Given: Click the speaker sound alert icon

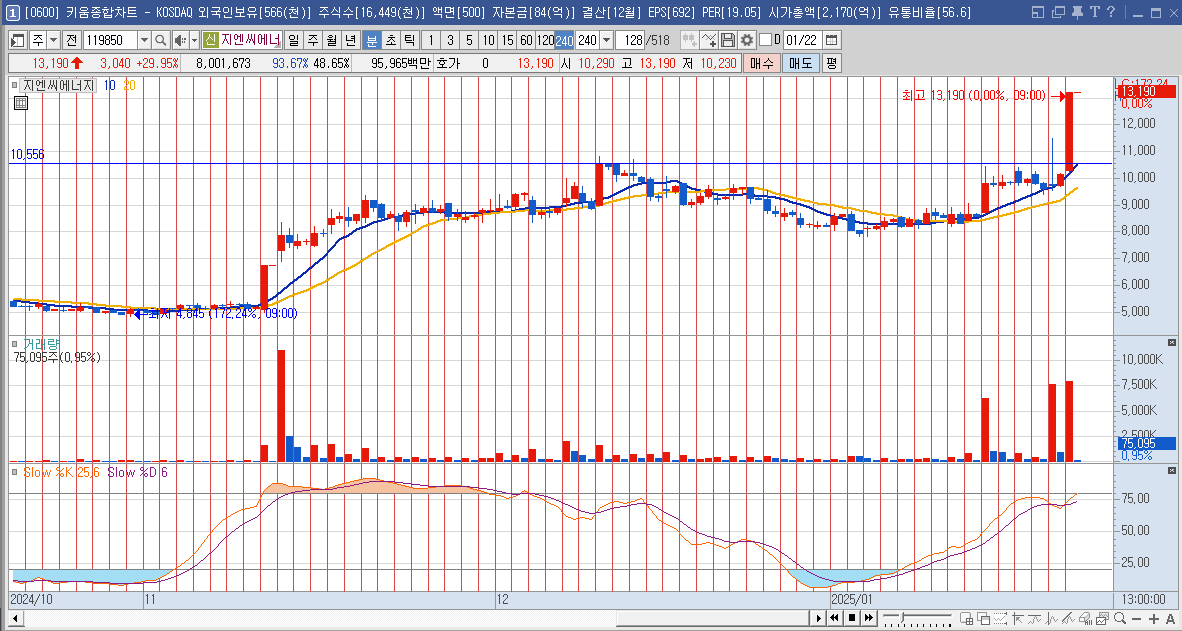Looking at the screenshot, I should point(179,40).
